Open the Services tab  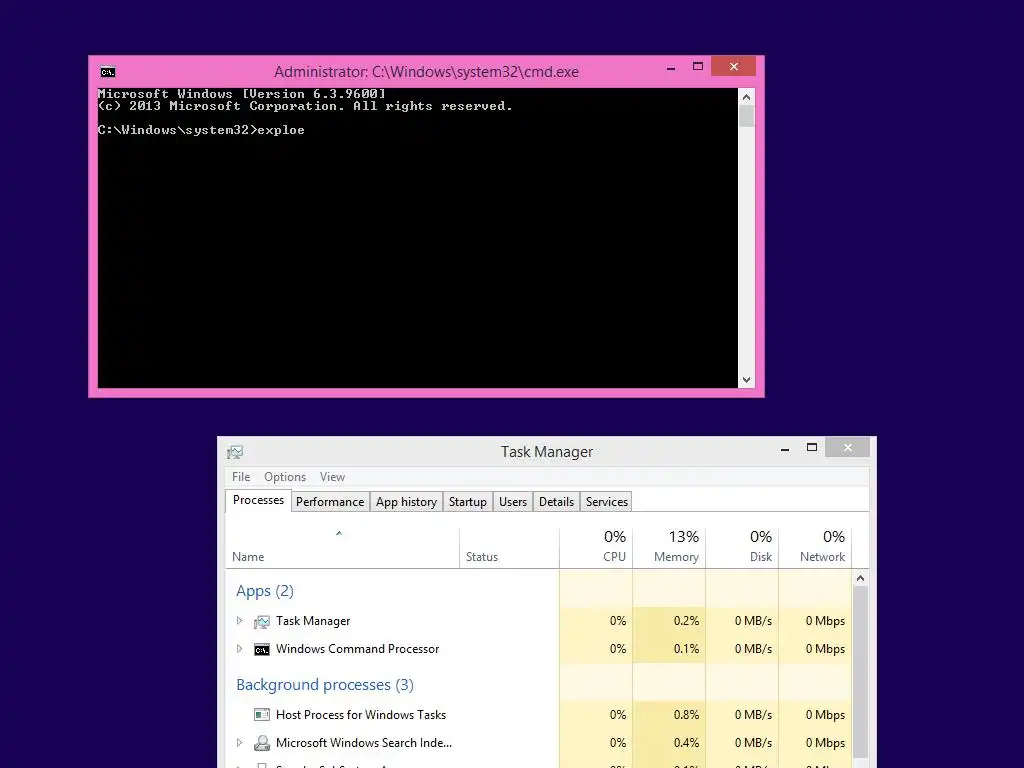[607, 502]
